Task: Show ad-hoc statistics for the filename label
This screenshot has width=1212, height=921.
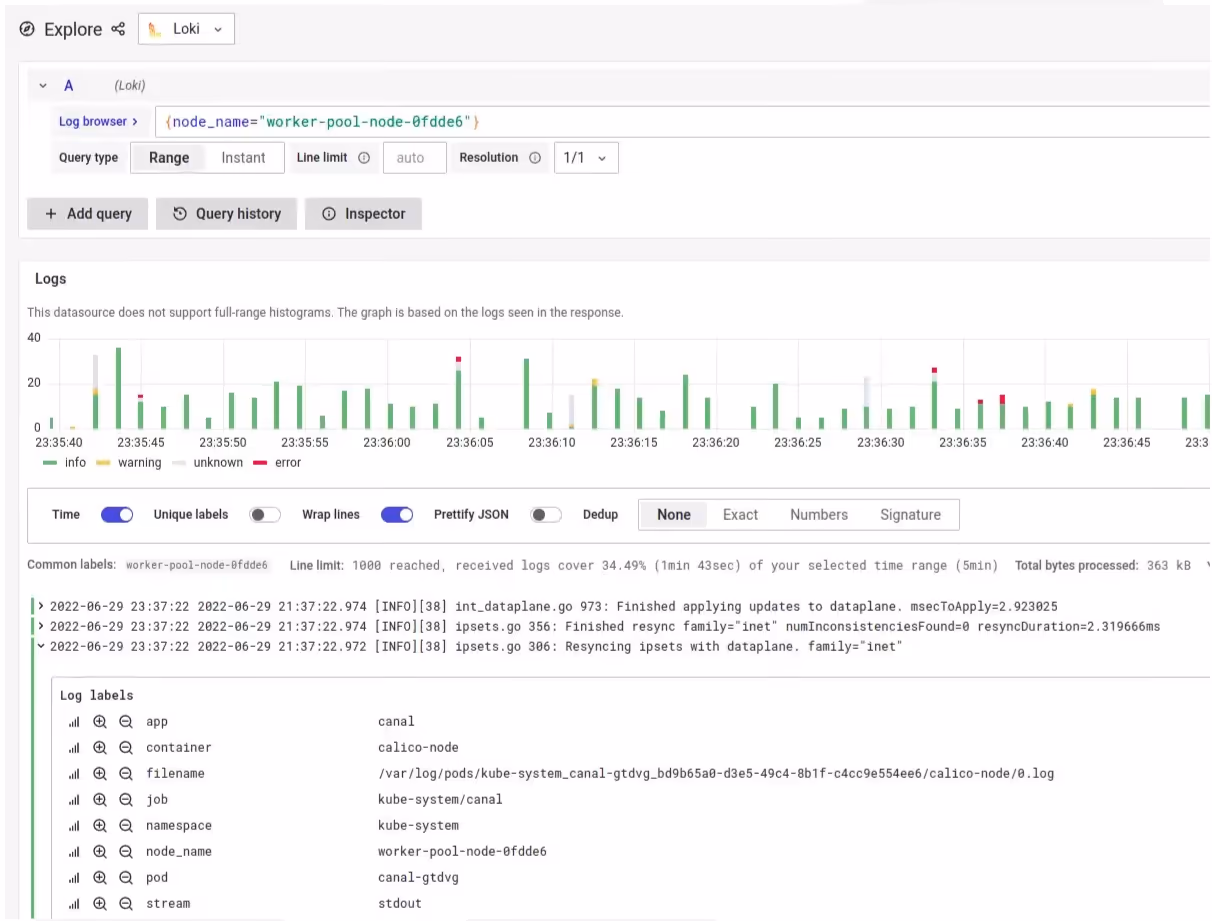Action: coord(73,774)
